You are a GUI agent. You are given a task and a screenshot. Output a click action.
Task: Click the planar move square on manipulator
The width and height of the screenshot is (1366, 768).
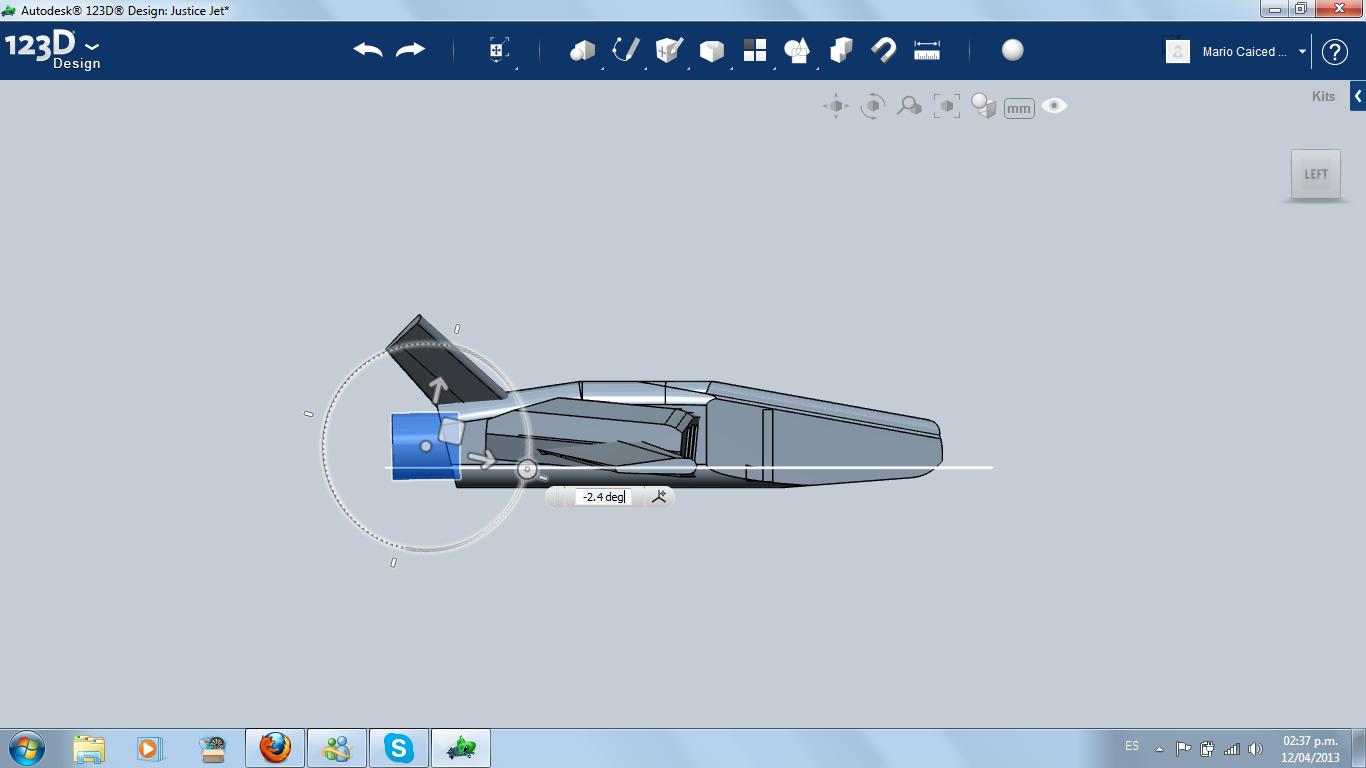(x=451, y=431)
